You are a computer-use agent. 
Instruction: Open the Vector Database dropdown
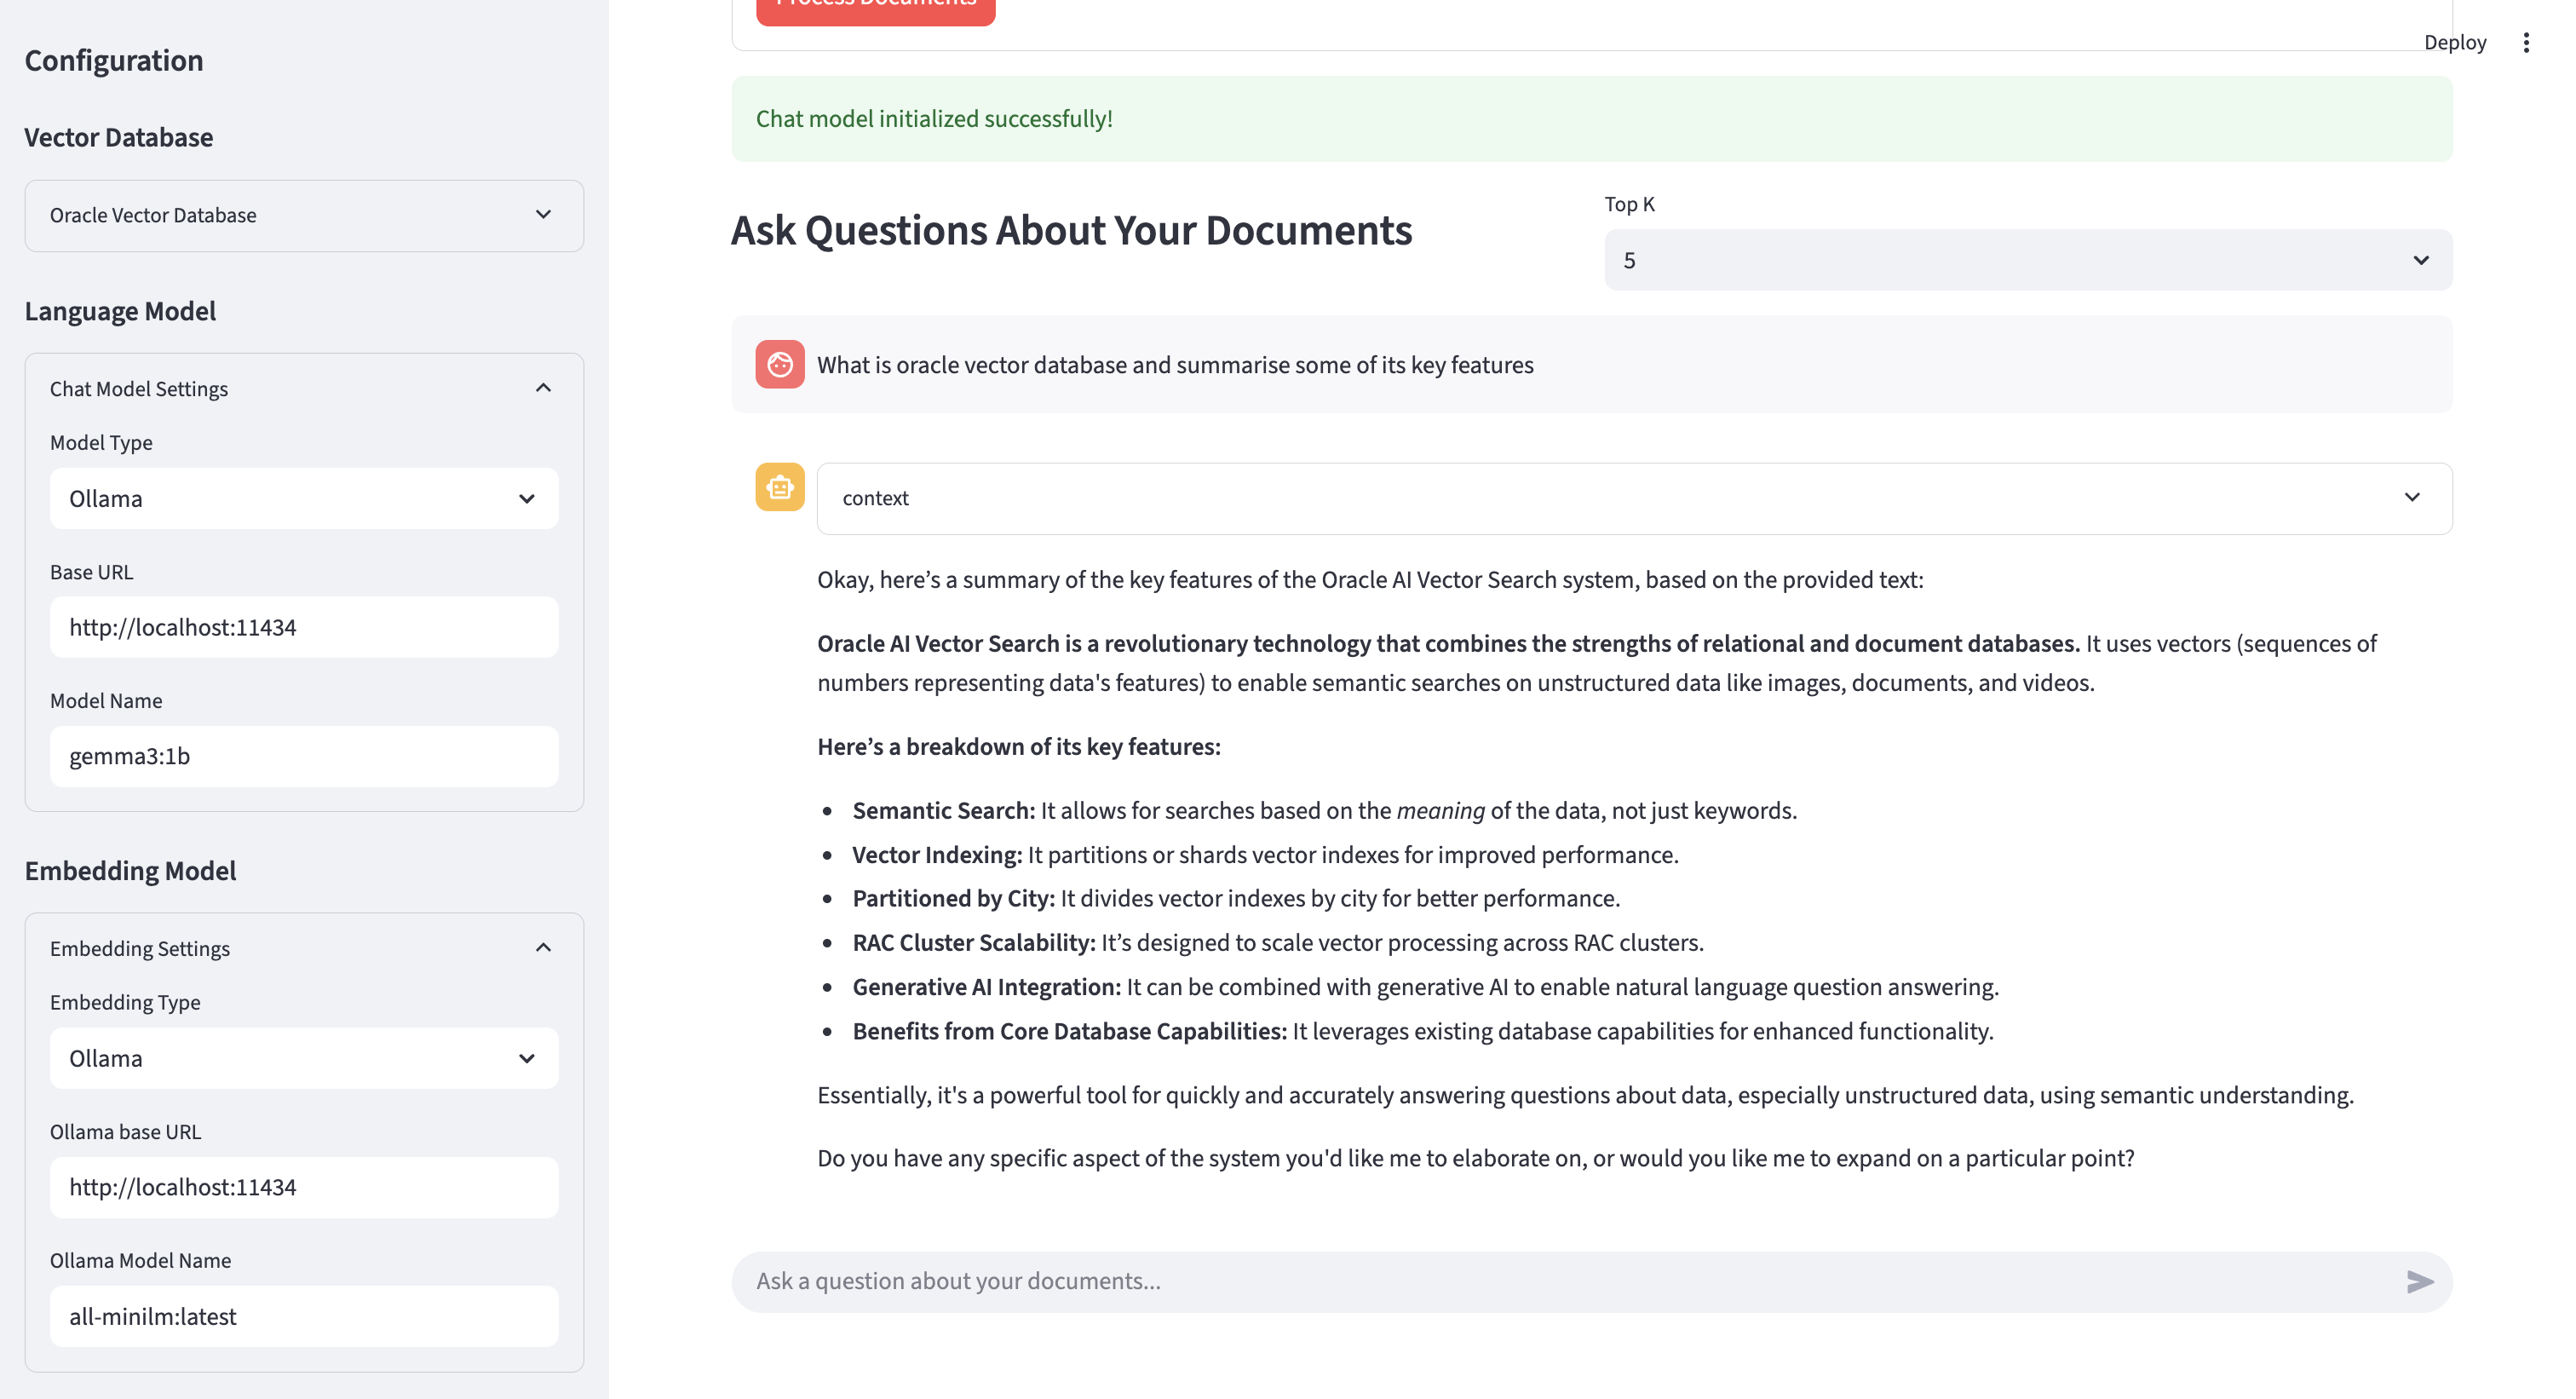304,215
